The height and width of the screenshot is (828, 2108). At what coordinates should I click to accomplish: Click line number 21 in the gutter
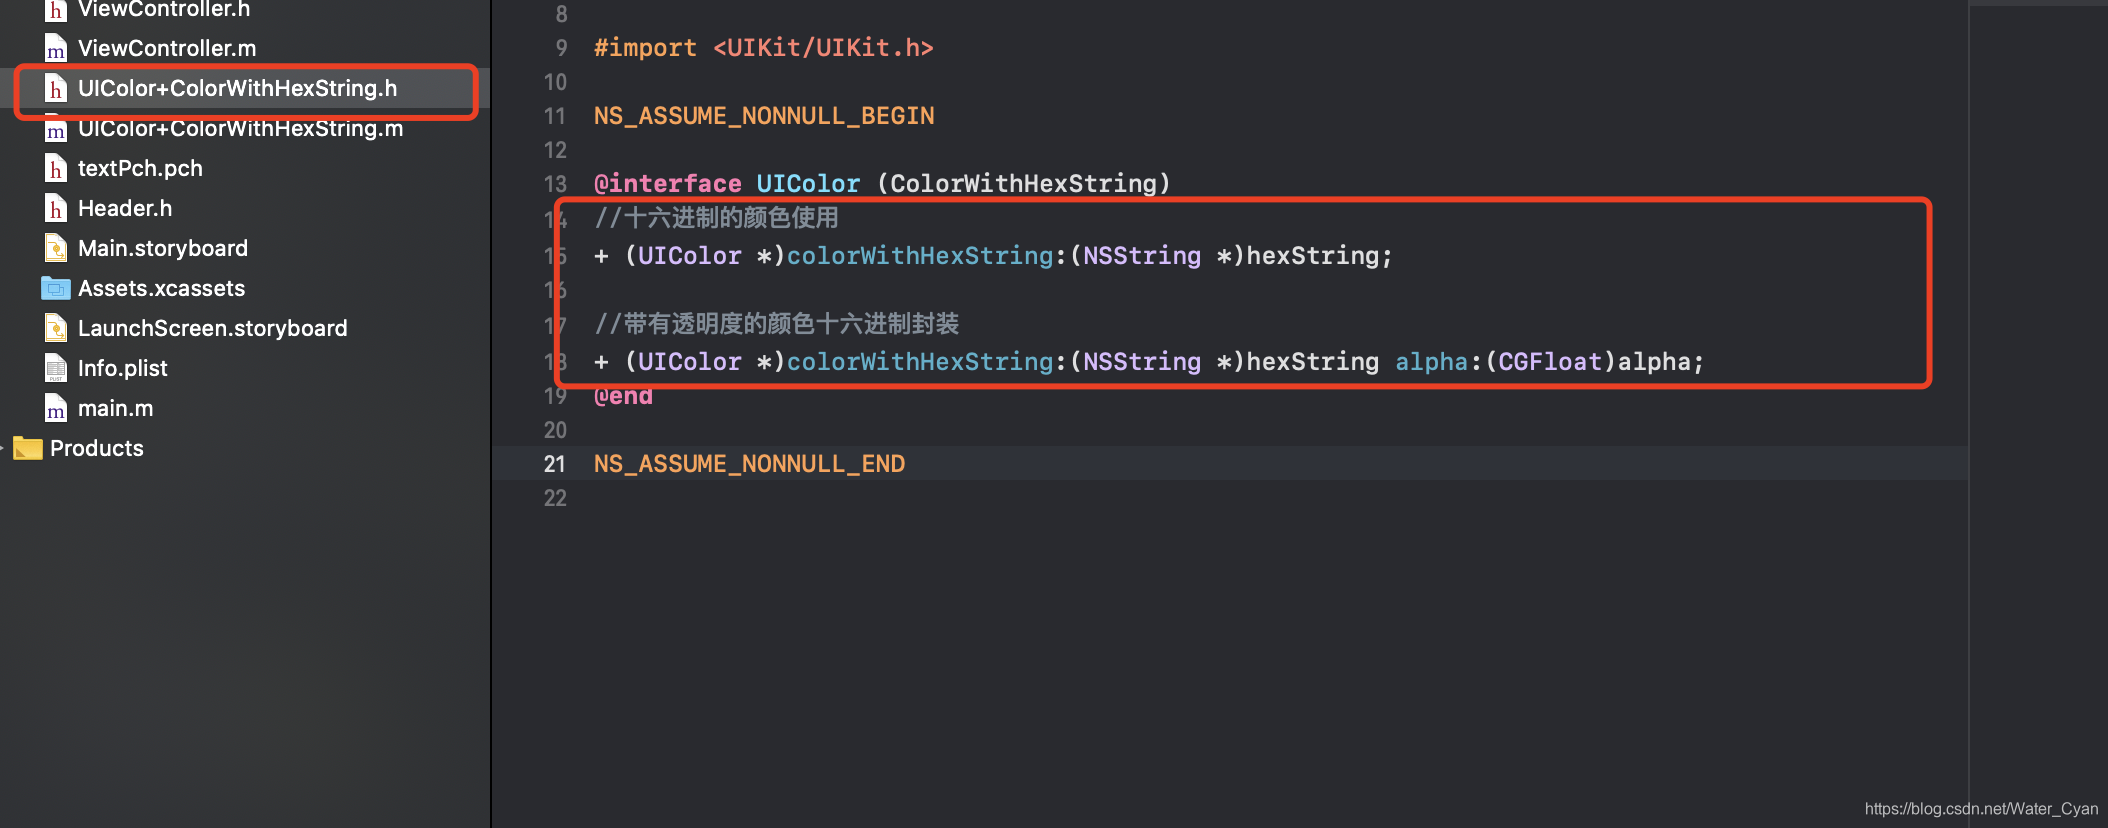555,464
